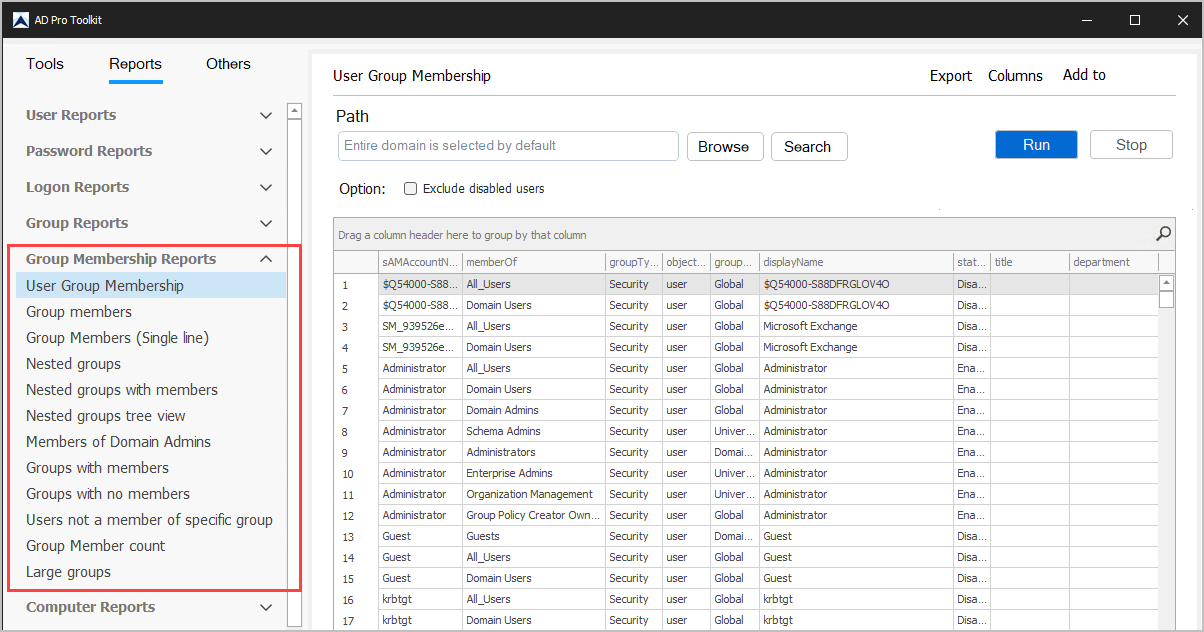The image size is (1204, 632).
Task: Open the Columns chooser
Action: tap(1015, 76)
